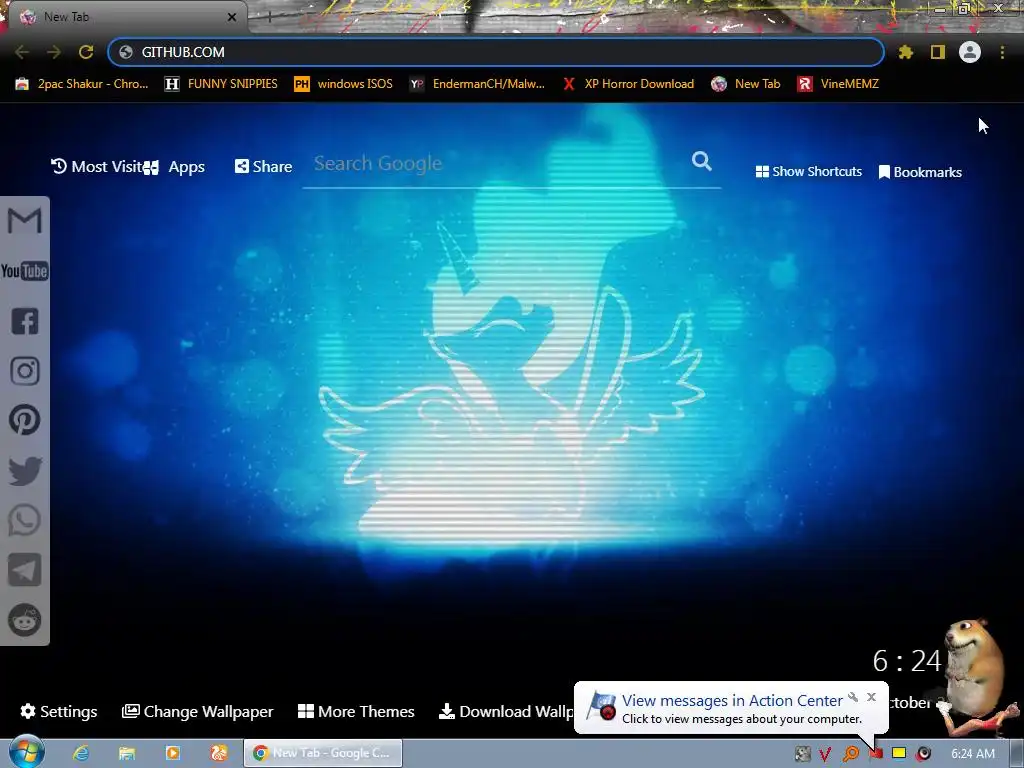This screenshot has height=768, width=1024.
Task: Open Pinterest sidebar icon
Action: click(25, 420)
